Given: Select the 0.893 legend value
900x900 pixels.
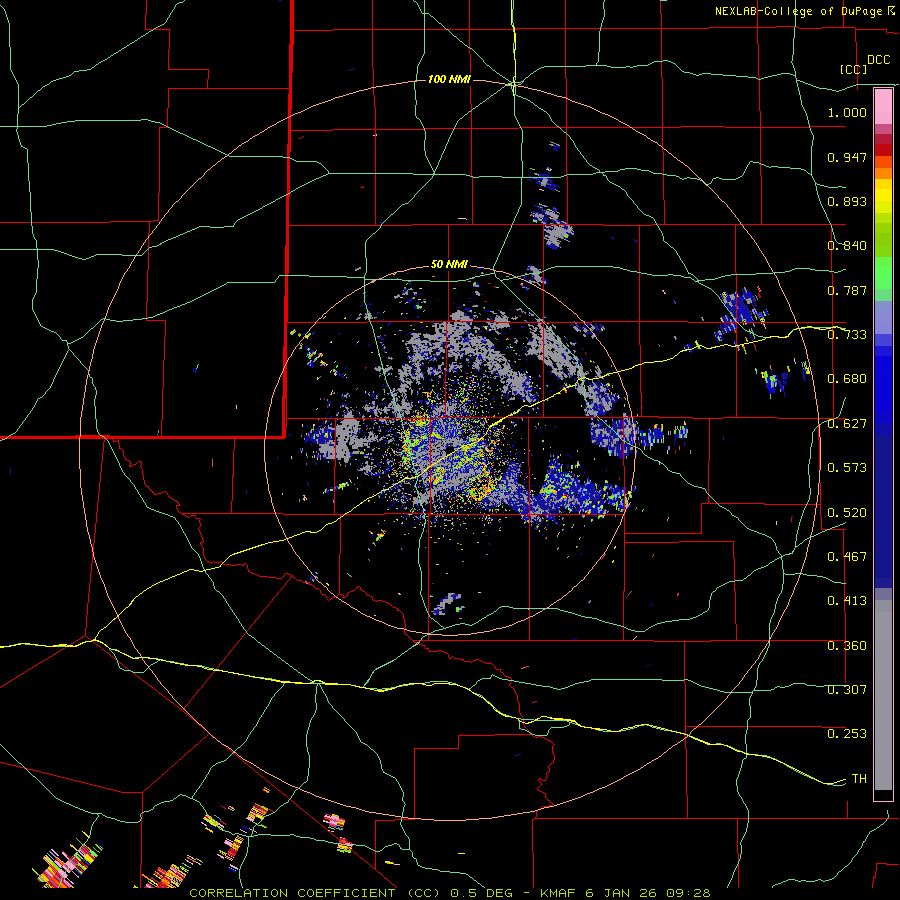Looking at the screenshot, I should [847, 201].
